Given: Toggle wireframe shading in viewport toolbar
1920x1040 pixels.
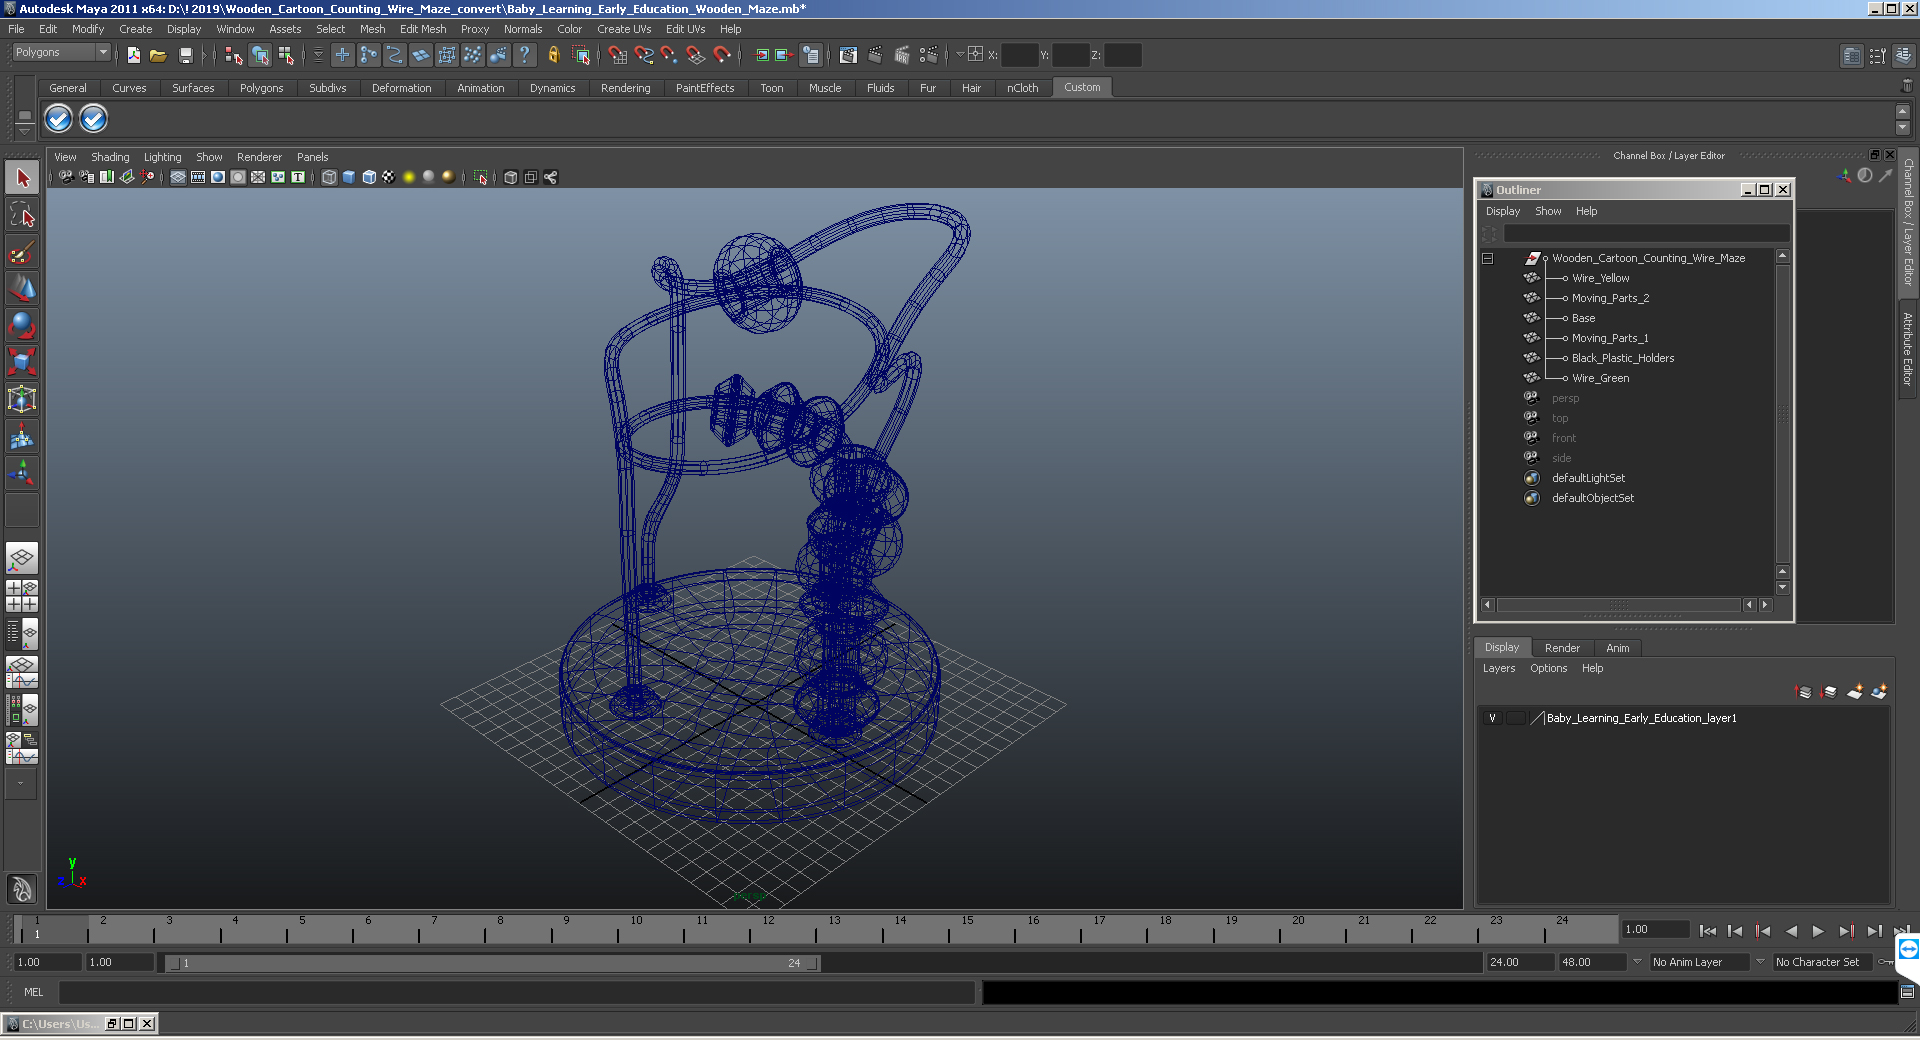Looking at the screenshot, I should (329, 177).
